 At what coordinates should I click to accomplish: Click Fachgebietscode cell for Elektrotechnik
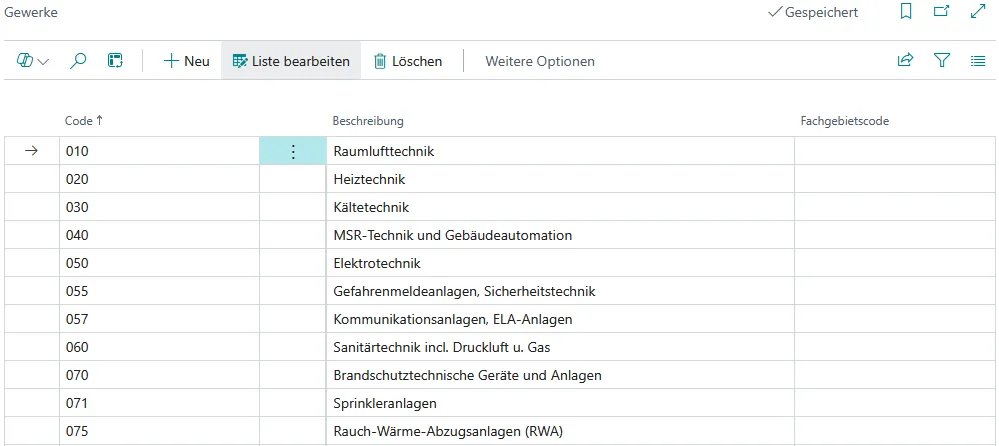(895, 263)
